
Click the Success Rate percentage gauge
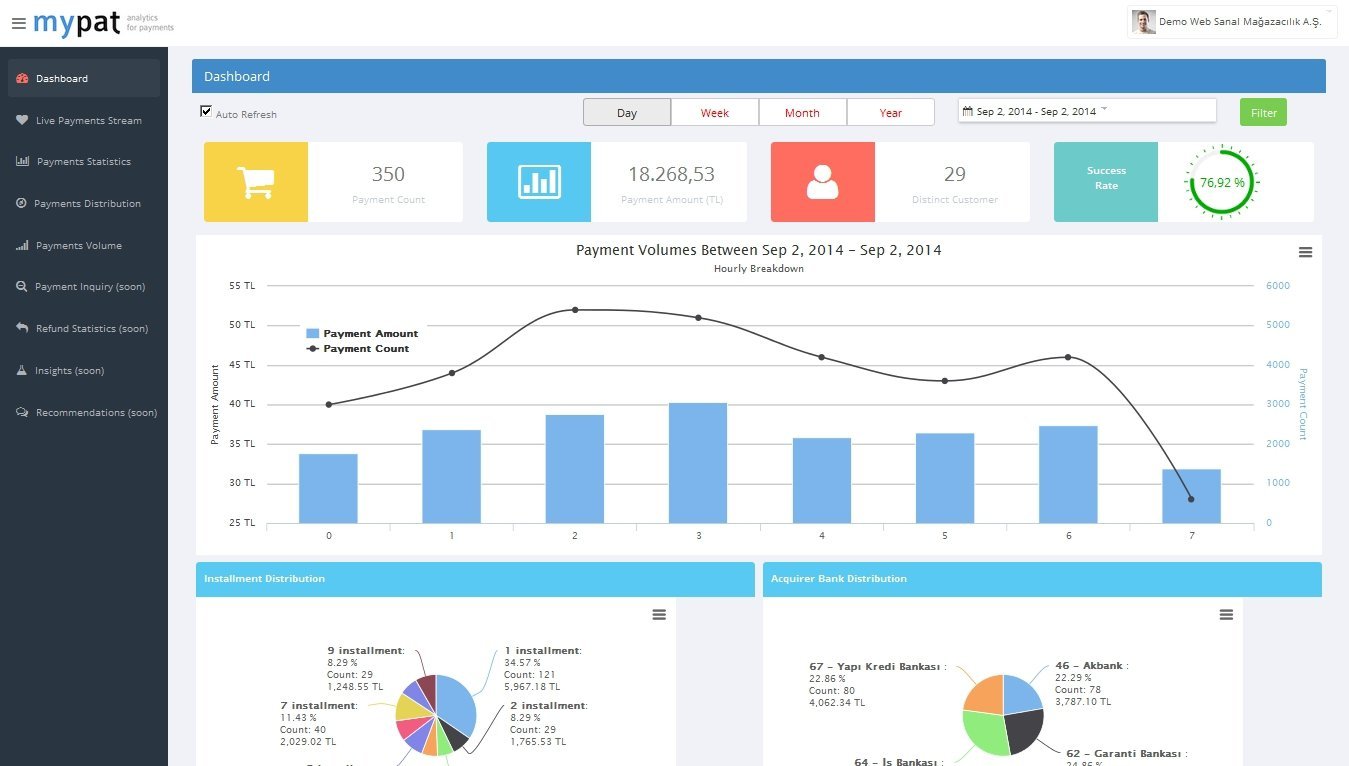(x=1220, y=182)
